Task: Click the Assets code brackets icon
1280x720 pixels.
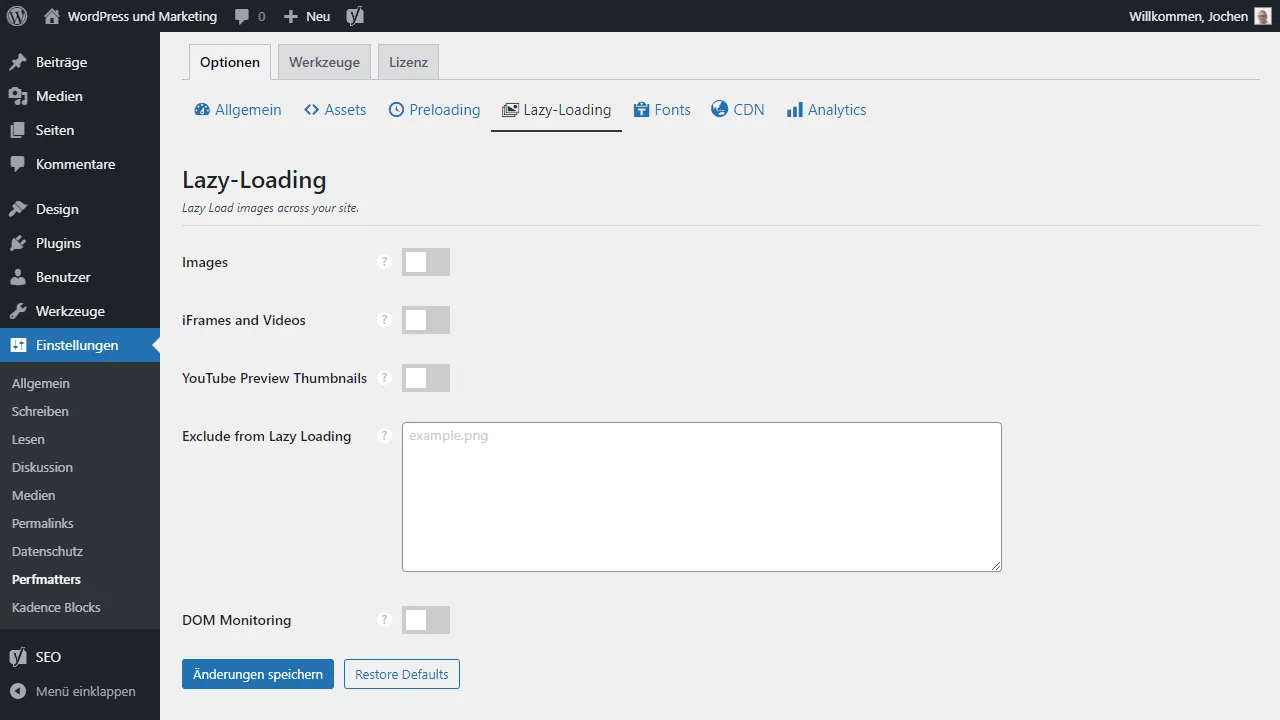Action: pyautogui.click(x=312, y=110)
